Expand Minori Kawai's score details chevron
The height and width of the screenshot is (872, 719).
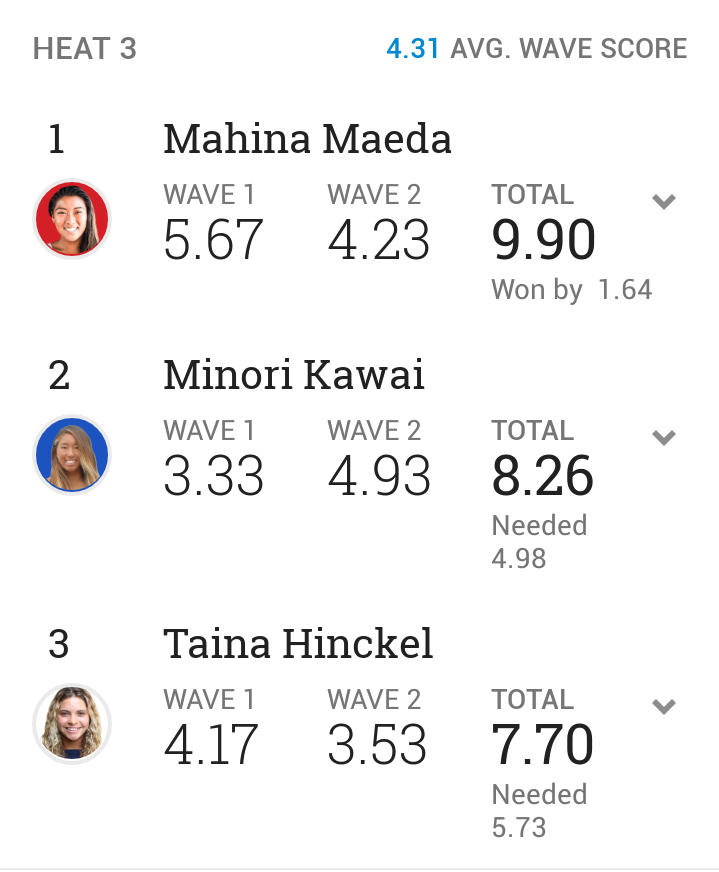(x=663, y=438)
